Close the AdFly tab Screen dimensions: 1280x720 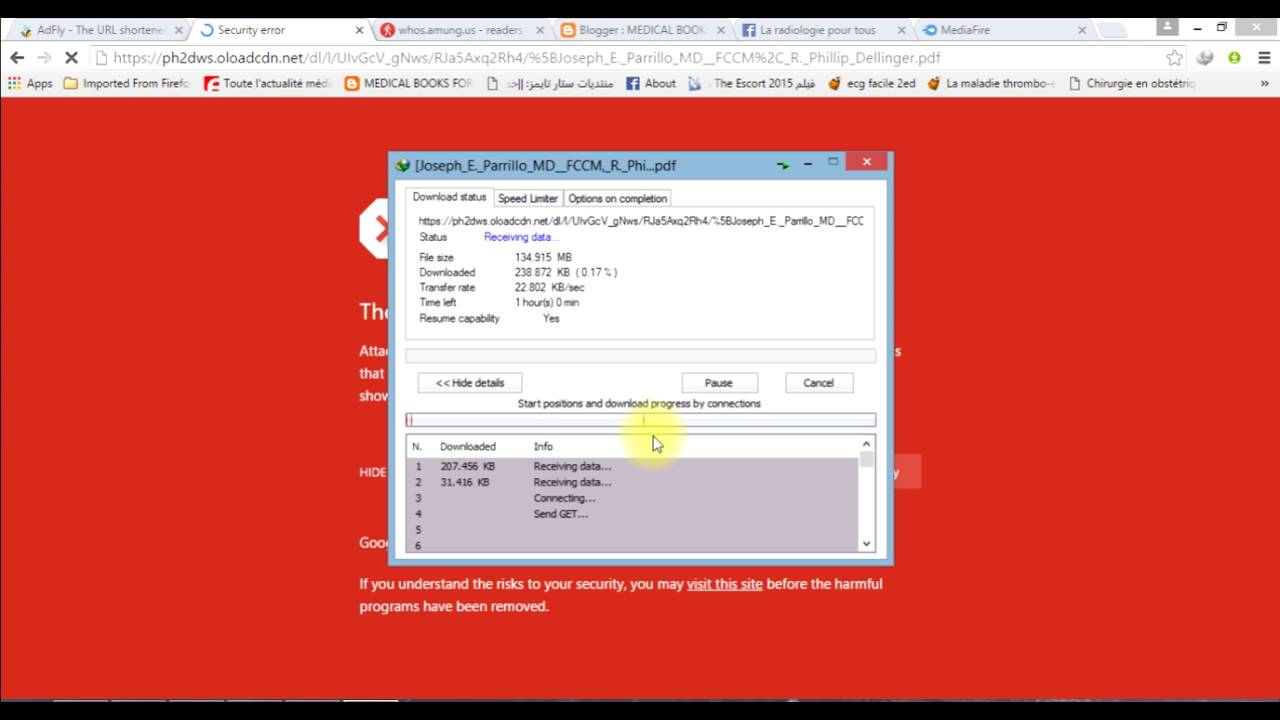[x=179, y=30]
